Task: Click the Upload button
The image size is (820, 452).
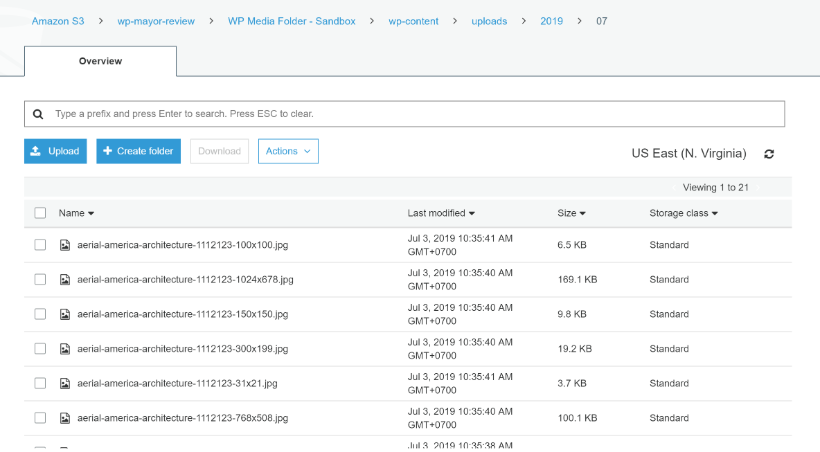Action: point(55,151)
